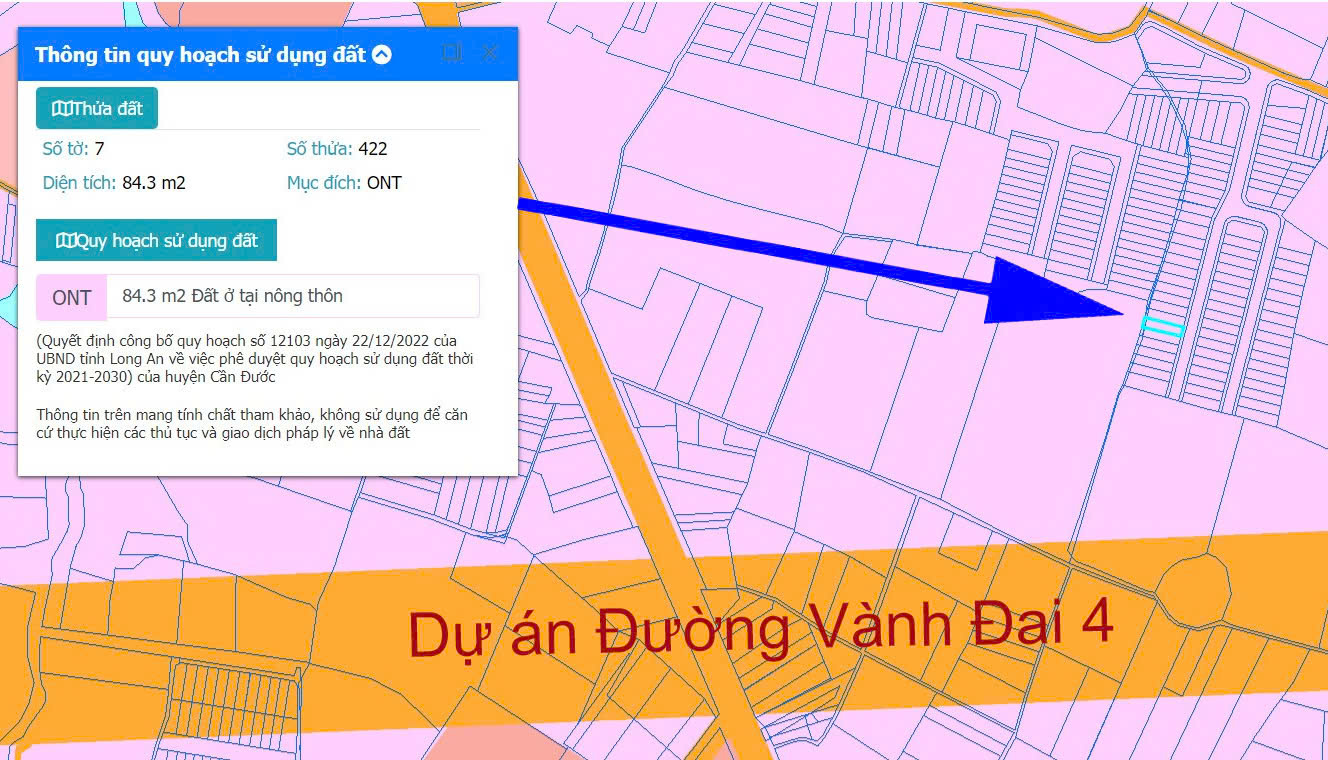Click the panel title Thông tin quy hoạch
This screenshot has height=760, width=1328.
click(200, 55)
